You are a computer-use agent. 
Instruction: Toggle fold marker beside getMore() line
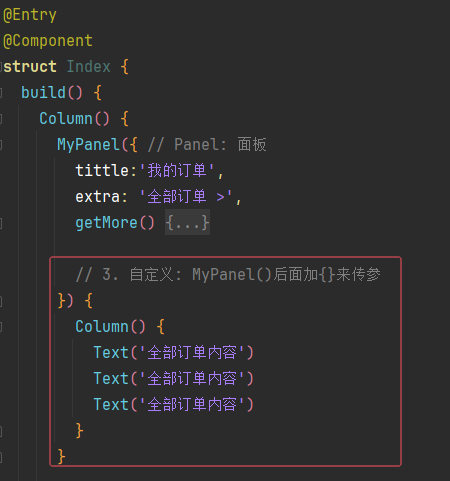1,223
